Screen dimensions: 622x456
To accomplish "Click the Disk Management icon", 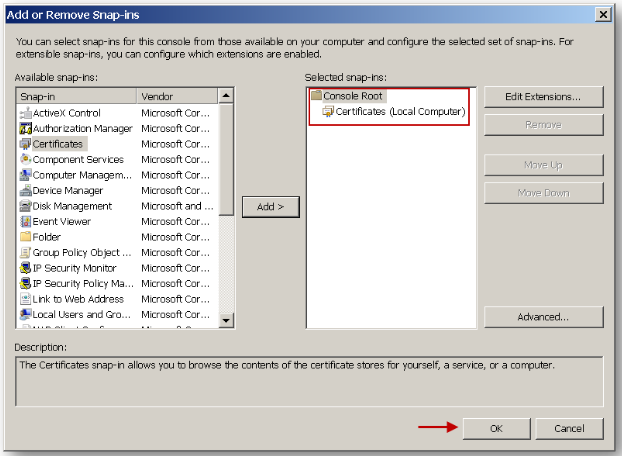I will pos(25,206).
